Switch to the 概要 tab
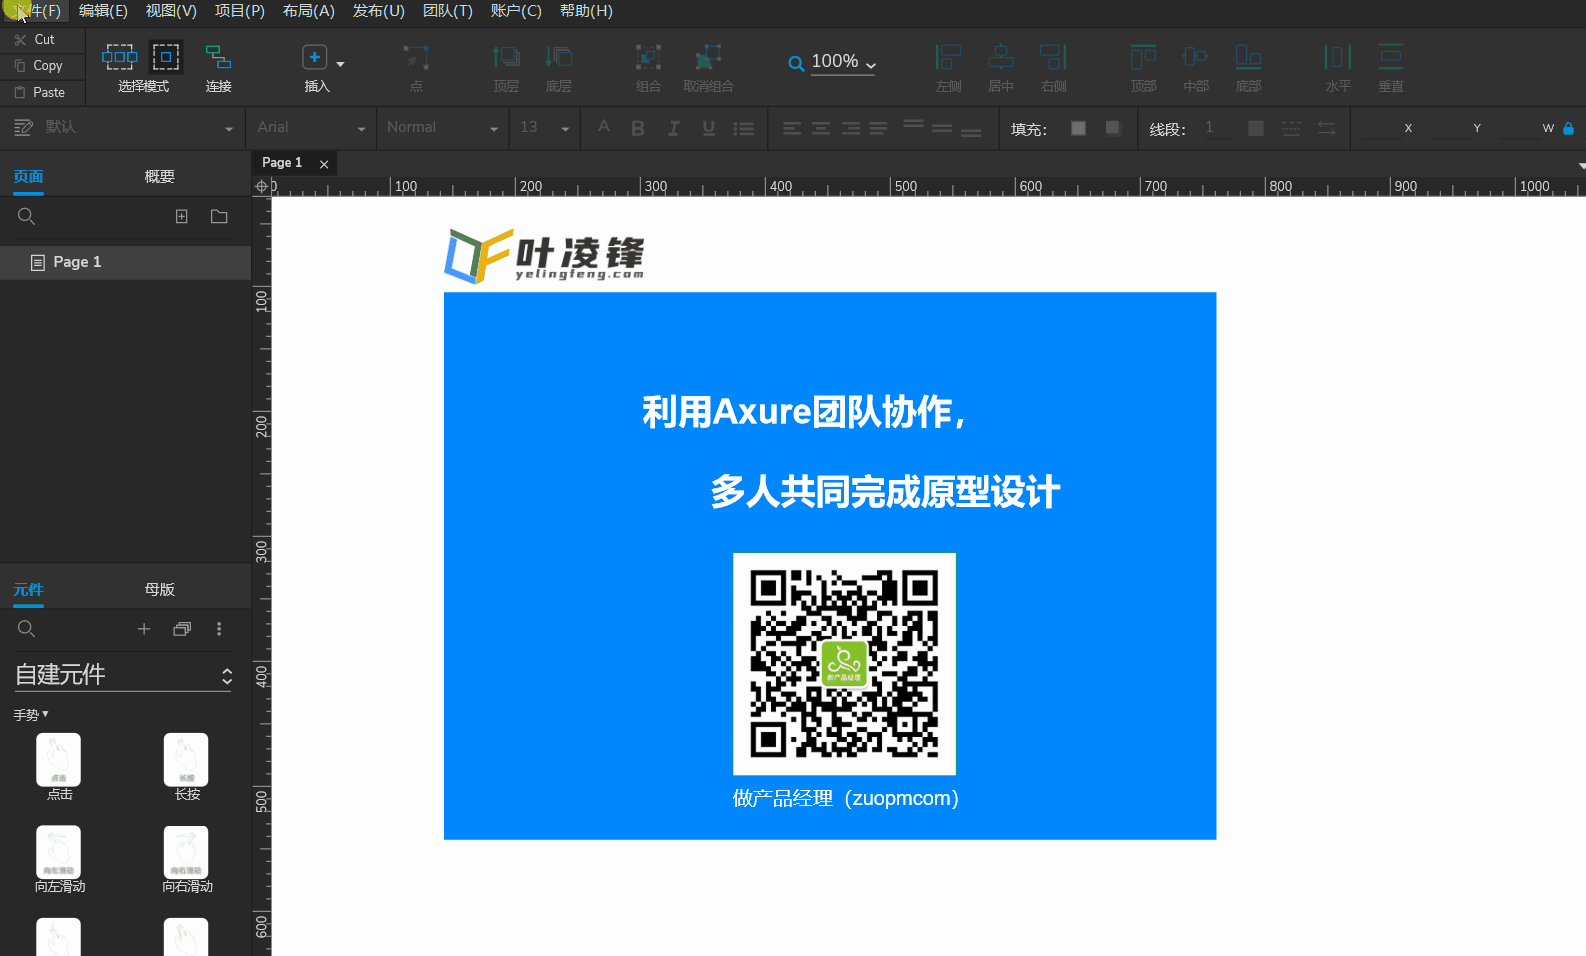 pos(159,177)
